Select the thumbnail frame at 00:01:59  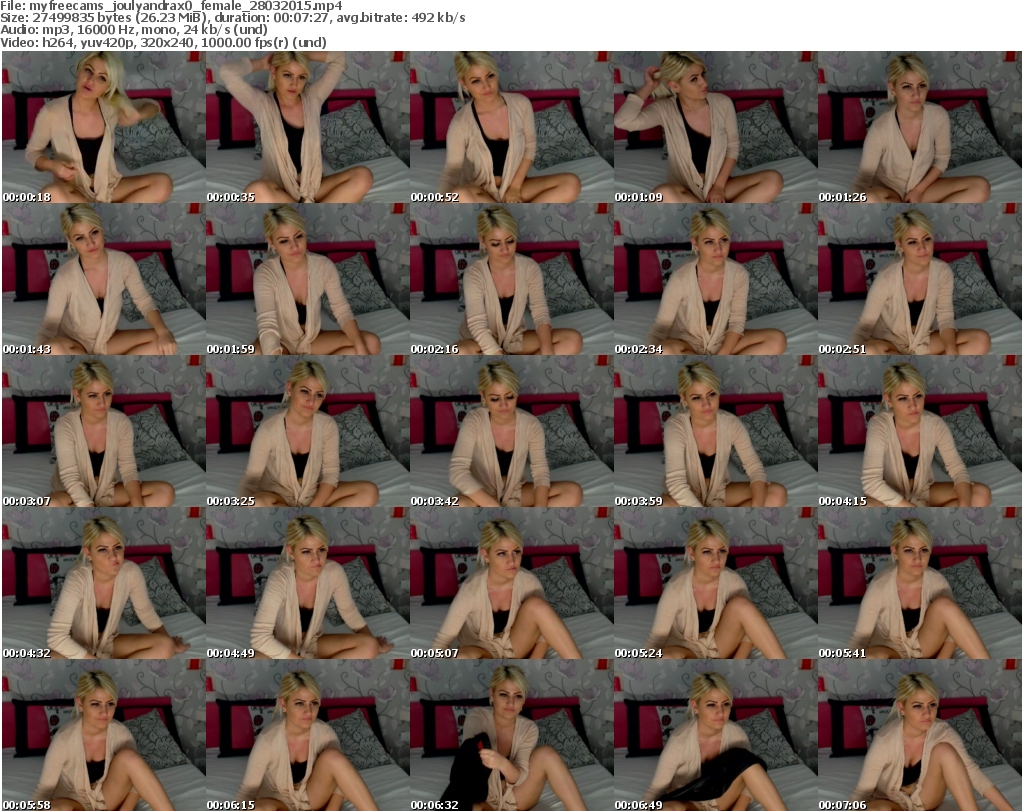308,279
